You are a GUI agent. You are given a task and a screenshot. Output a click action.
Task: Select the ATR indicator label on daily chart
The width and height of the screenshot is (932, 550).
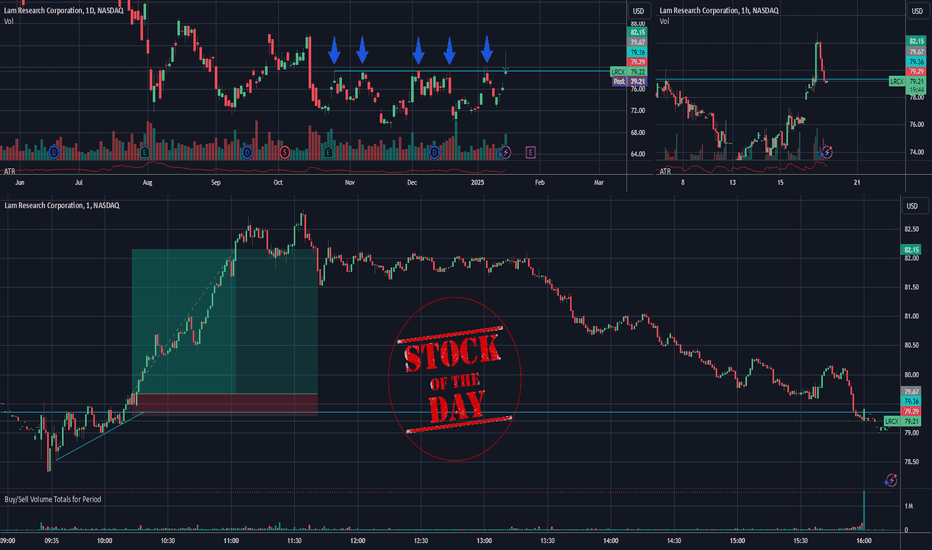9,171
